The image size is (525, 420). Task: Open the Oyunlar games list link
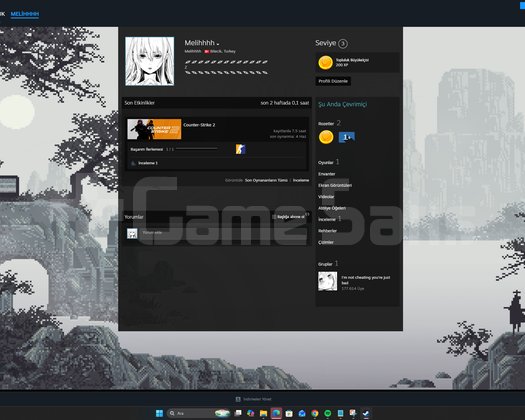click(x=325, y=162)
